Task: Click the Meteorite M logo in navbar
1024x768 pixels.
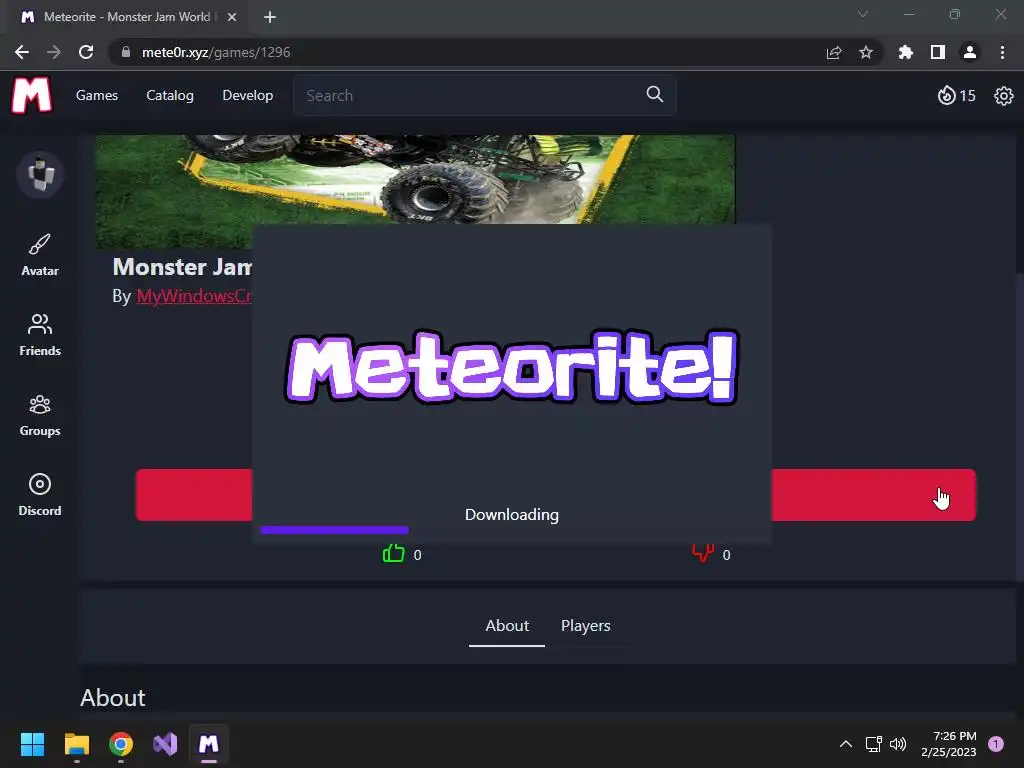Action: click(x=31, y=95)
